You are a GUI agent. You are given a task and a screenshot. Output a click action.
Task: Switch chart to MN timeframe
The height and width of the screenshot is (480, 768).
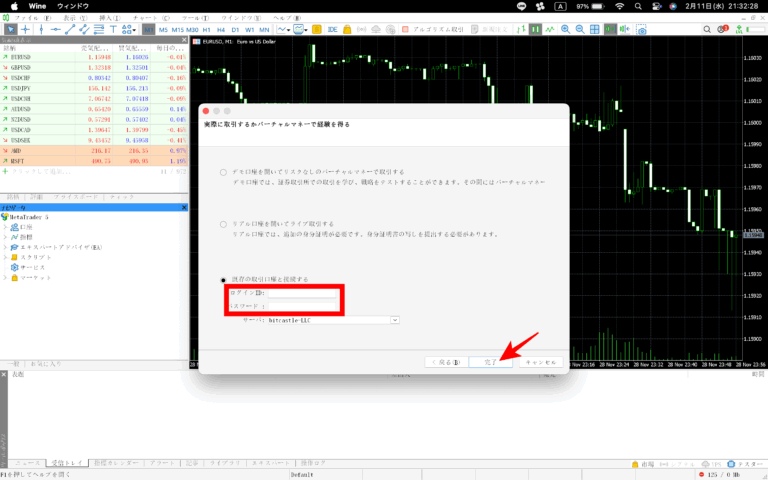click(x=264, y=29)
